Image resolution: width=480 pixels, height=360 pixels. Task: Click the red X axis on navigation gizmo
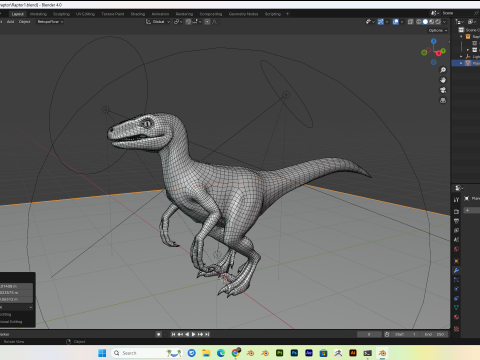(439, 53)
